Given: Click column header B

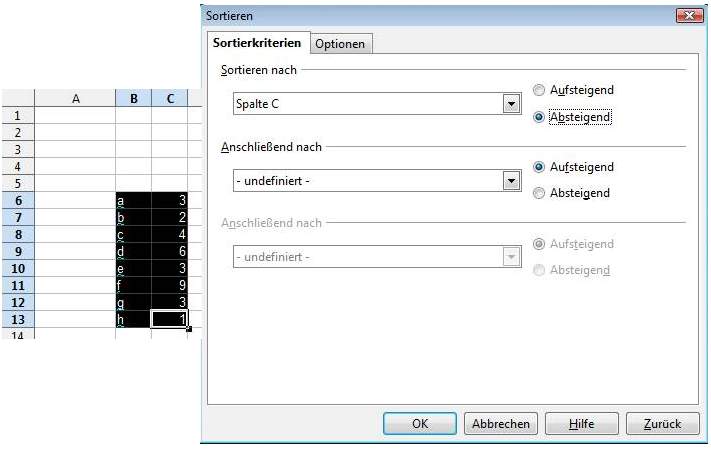Looking at the screenshot, I should (x=133, y=98).
